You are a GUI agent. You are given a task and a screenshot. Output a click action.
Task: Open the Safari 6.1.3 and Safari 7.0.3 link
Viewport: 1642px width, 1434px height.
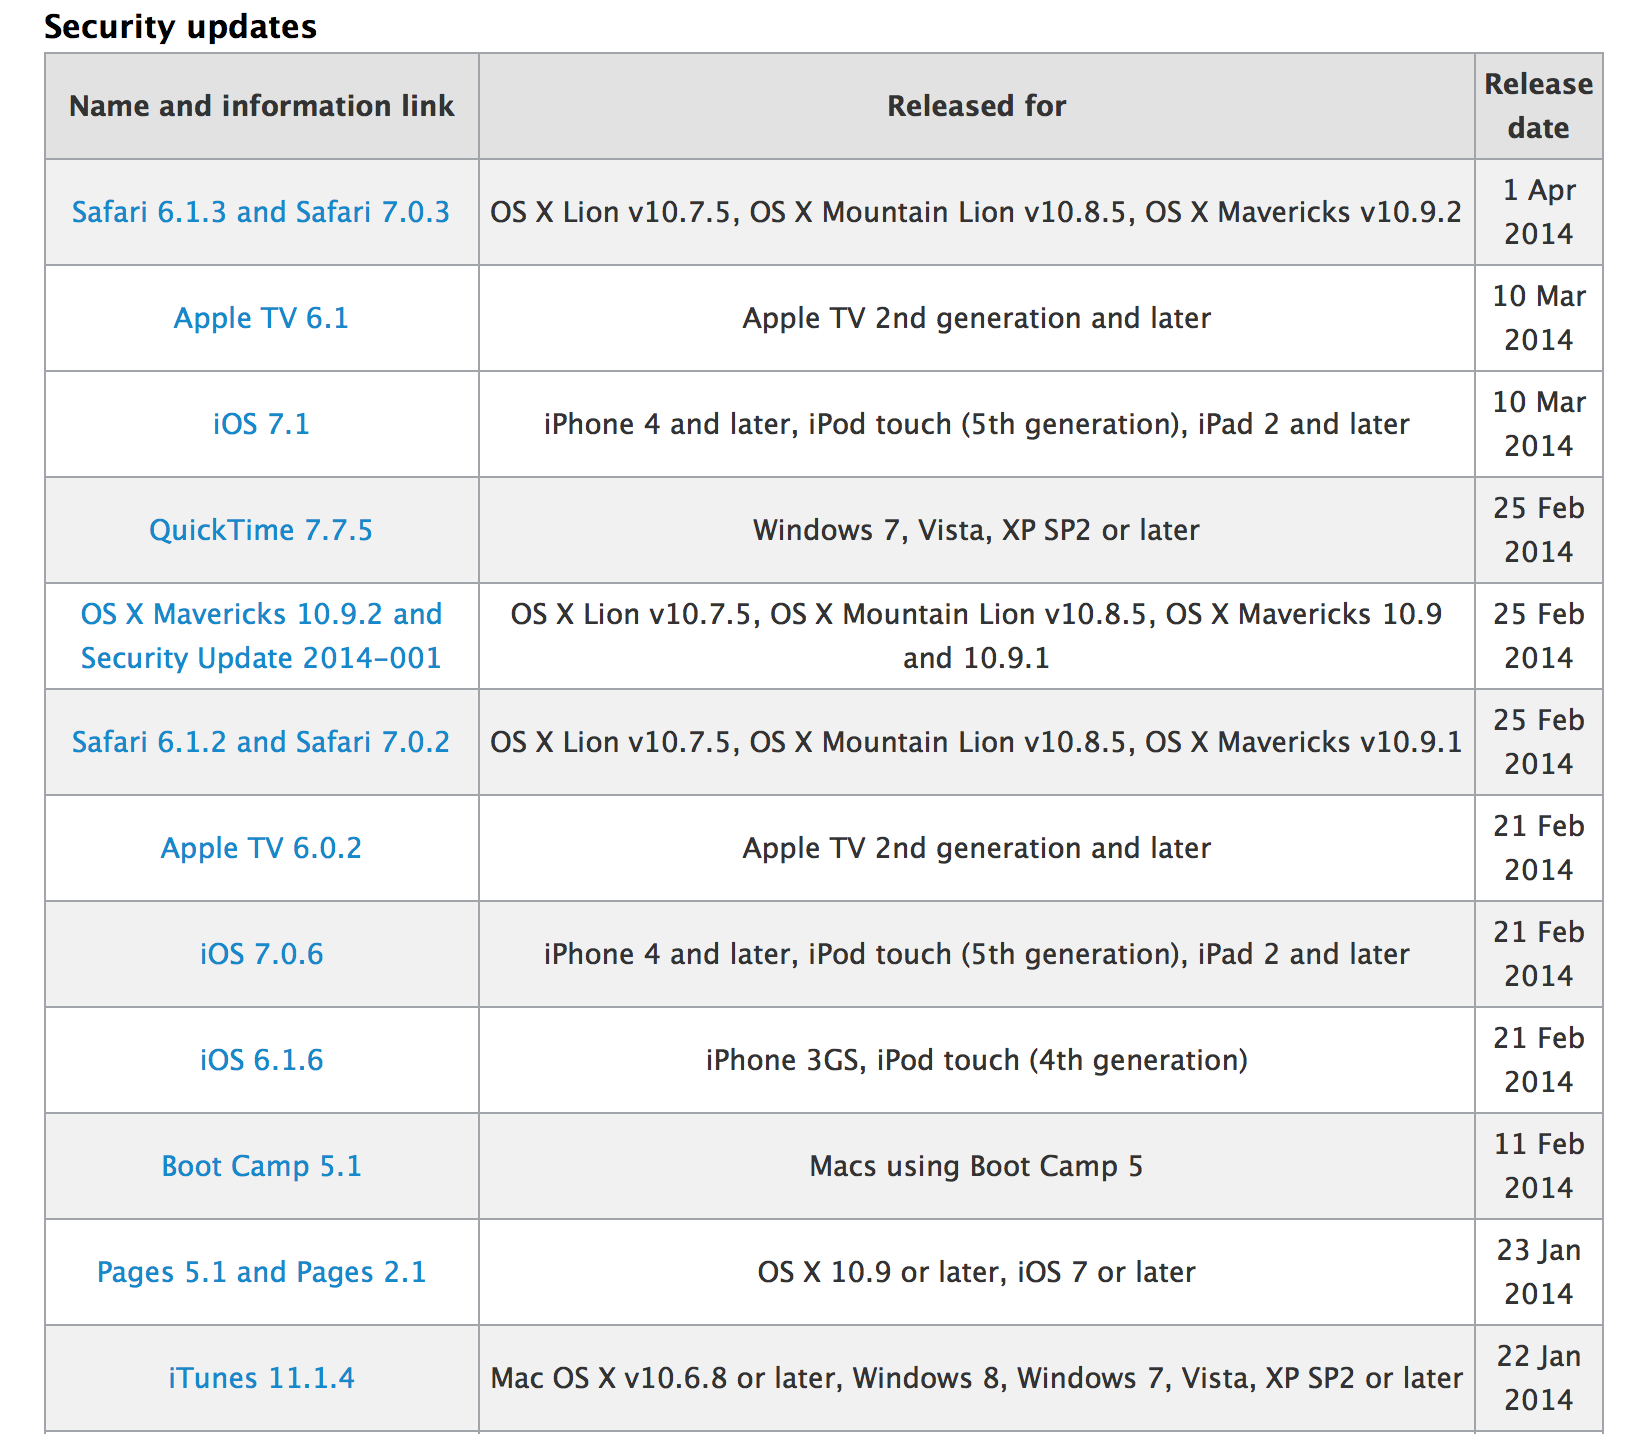[261, 212]
